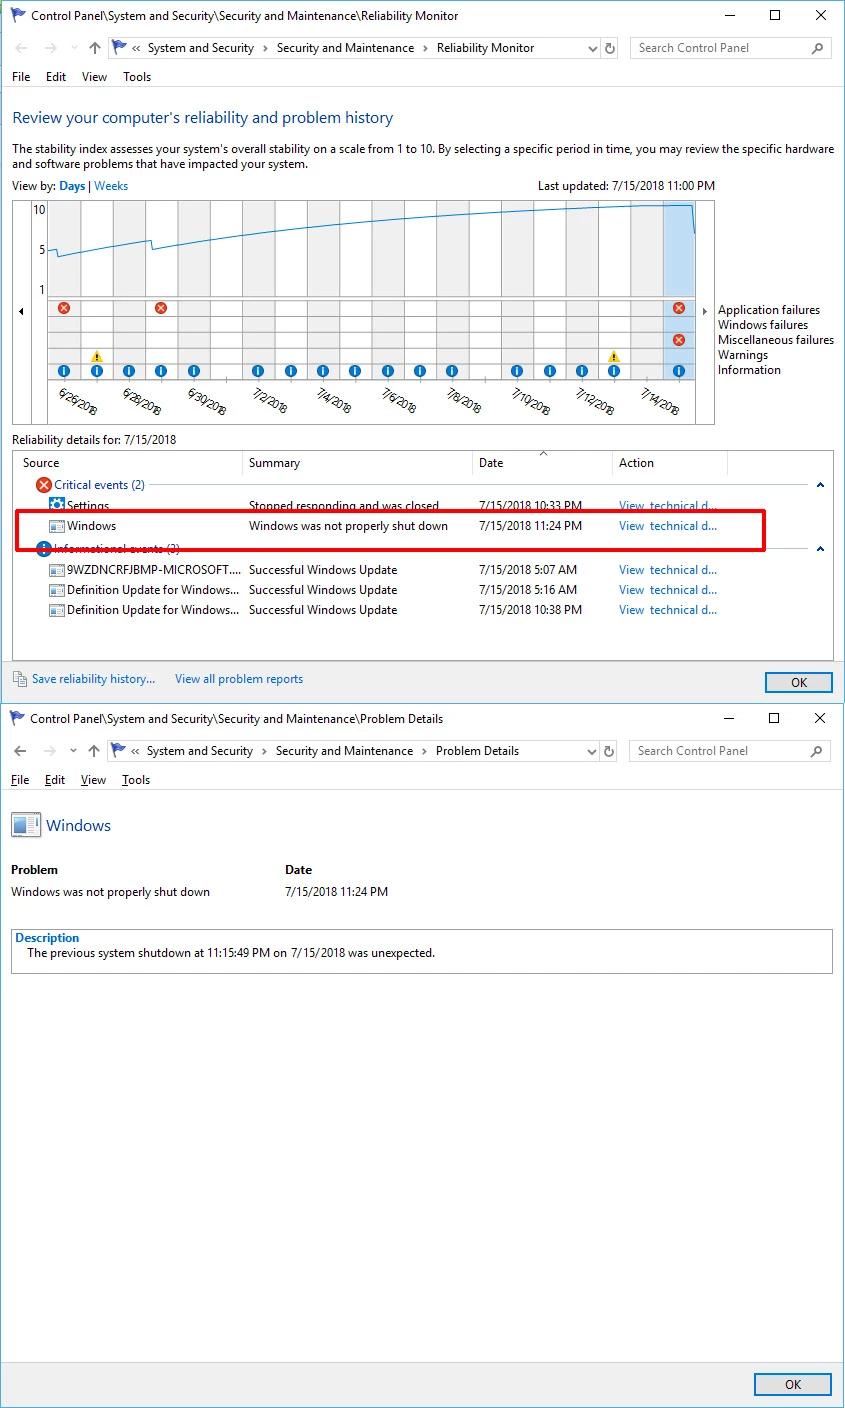
Task: Click Save reliability history link
Action: [x=93, y=679]
